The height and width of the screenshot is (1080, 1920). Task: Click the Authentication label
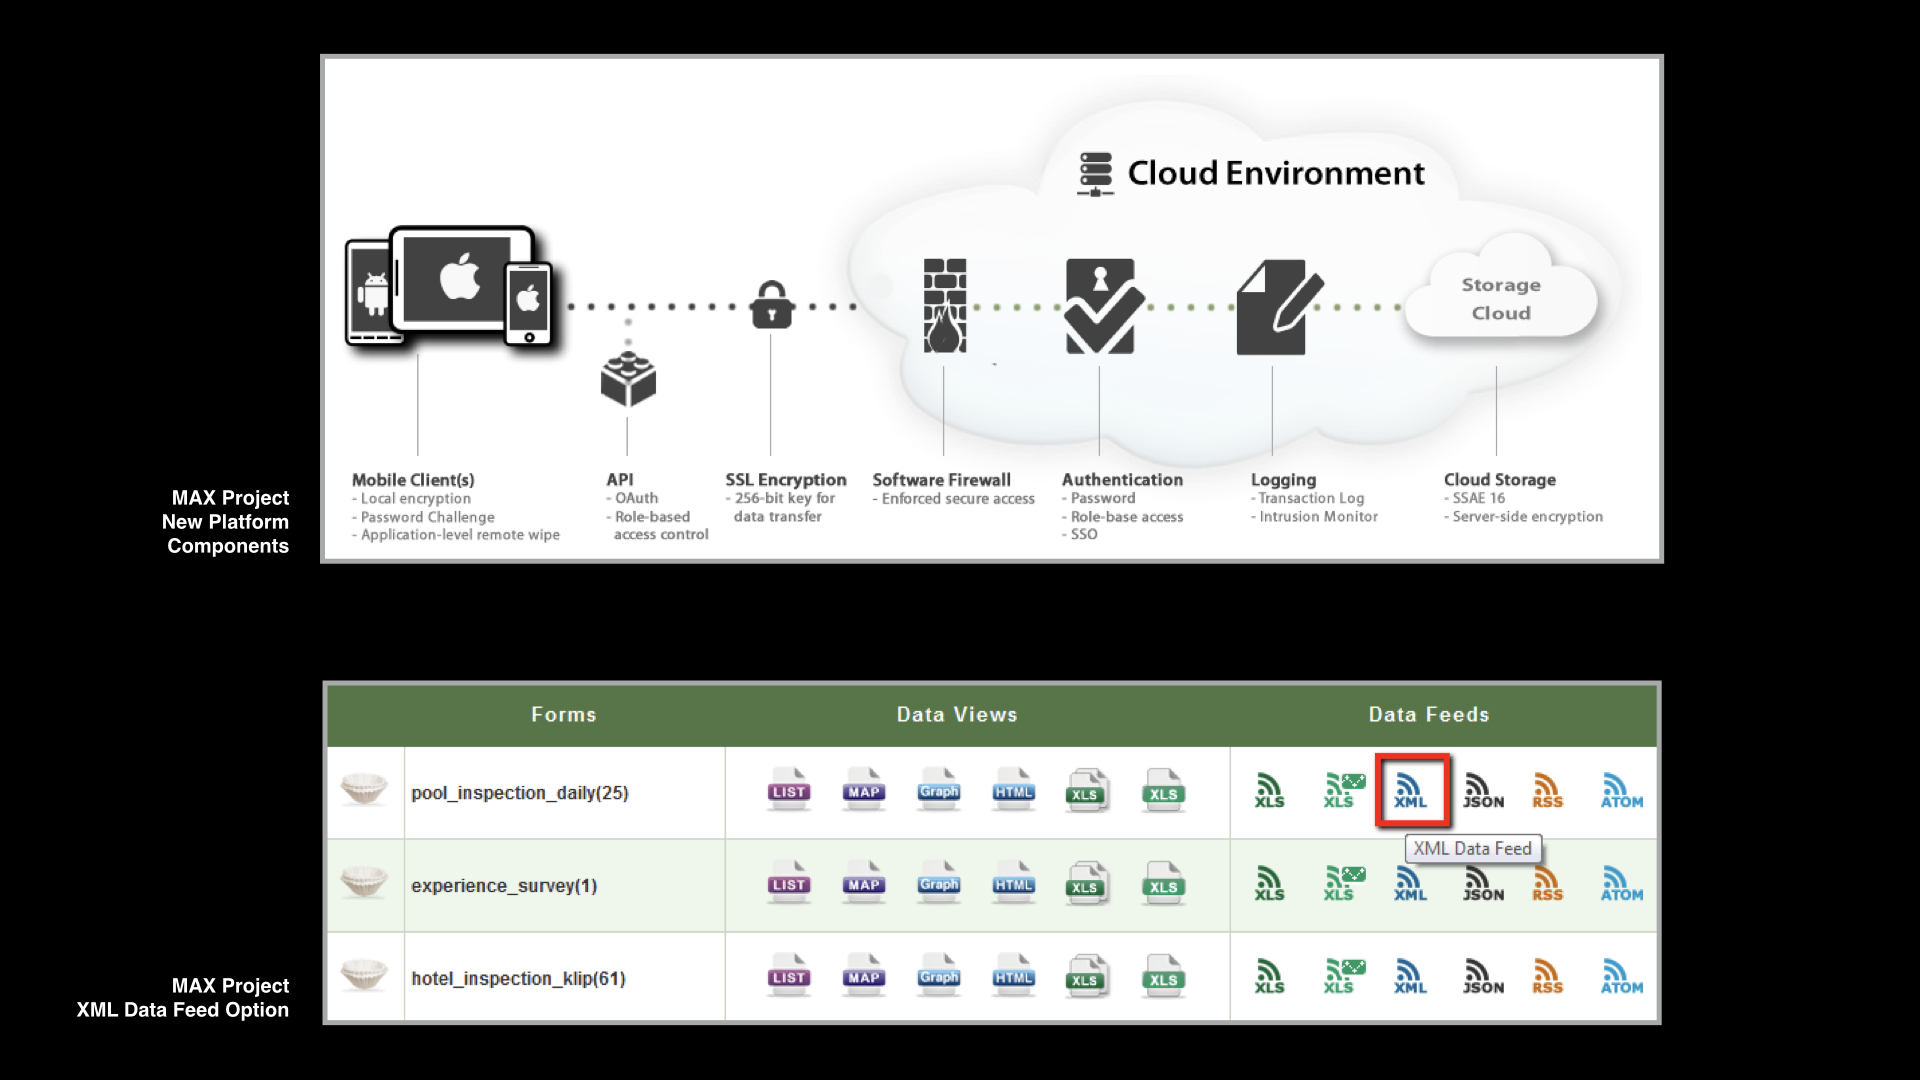(1122, 480)
